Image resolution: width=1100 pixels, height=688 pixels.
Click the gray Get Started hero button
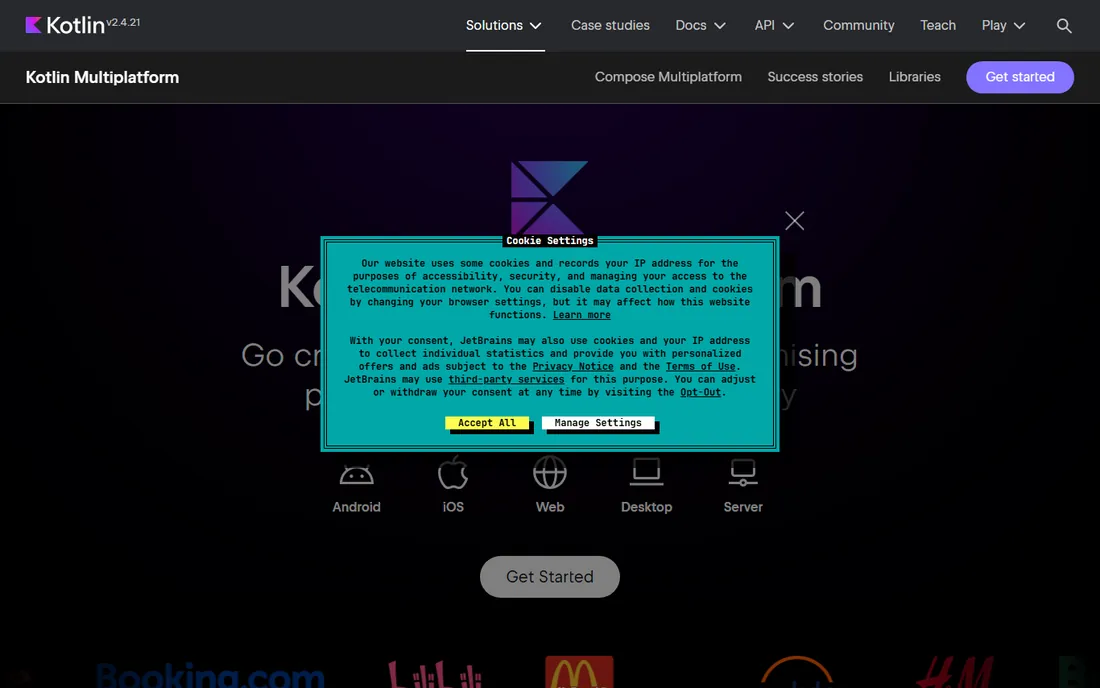coord(549,576)
